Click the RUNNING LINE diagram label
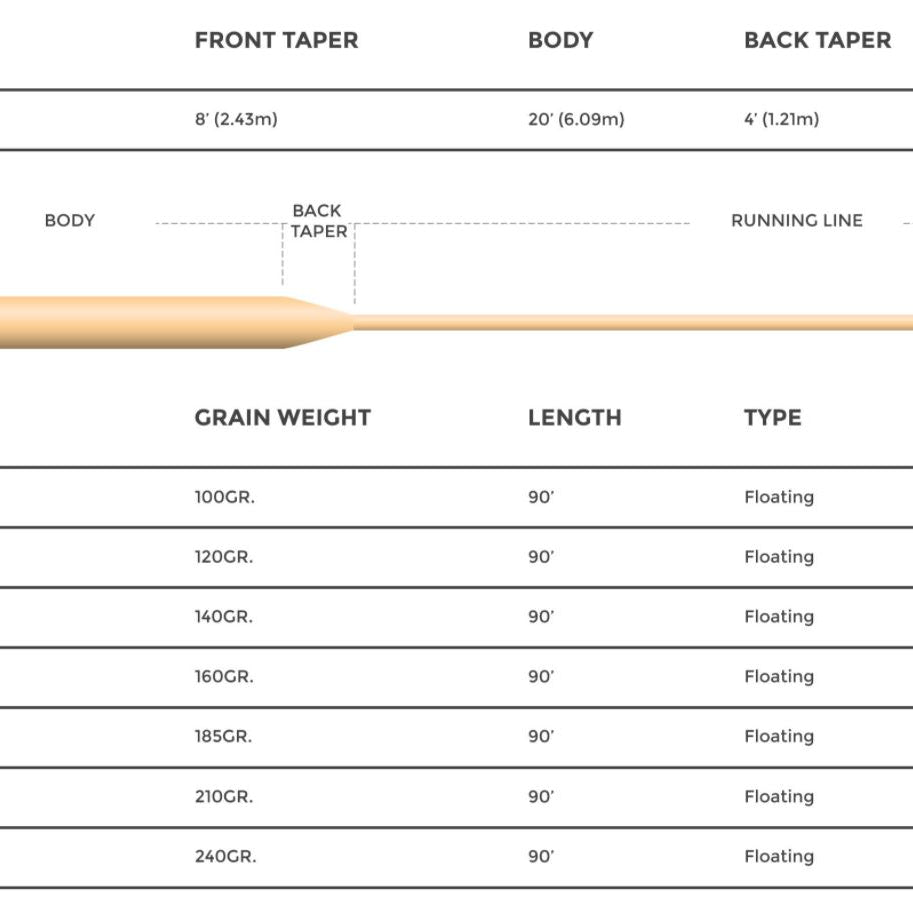The width and height of the screenshot is (913, 913). coord(796,221)
